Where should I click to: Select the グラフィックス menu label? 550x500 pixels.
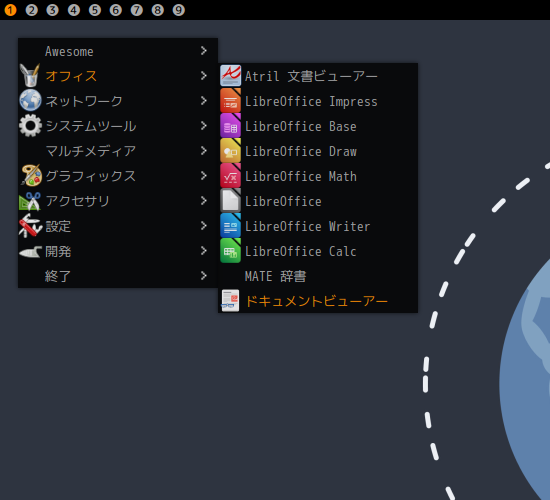pos(90,176)
